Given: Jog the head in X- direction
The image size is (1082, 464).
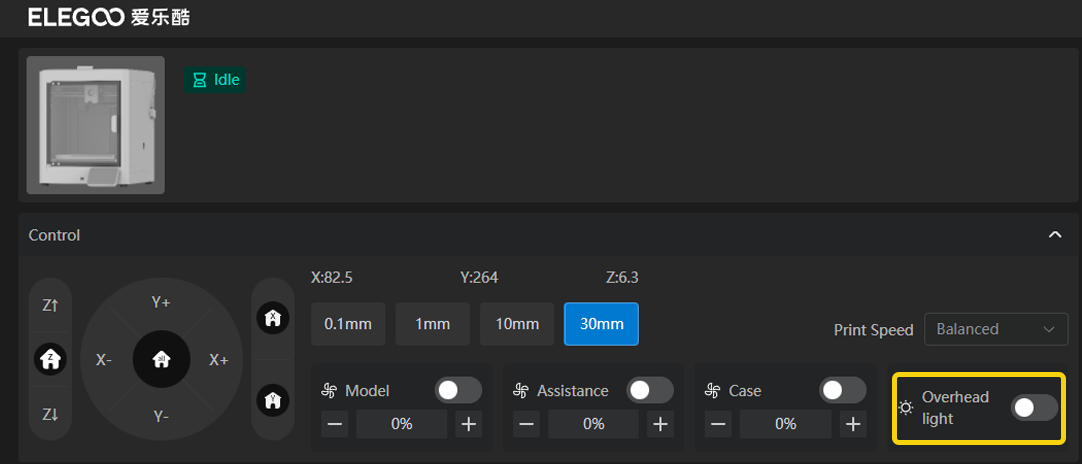Looking at the screenshot, I should [x=104, y=360].
